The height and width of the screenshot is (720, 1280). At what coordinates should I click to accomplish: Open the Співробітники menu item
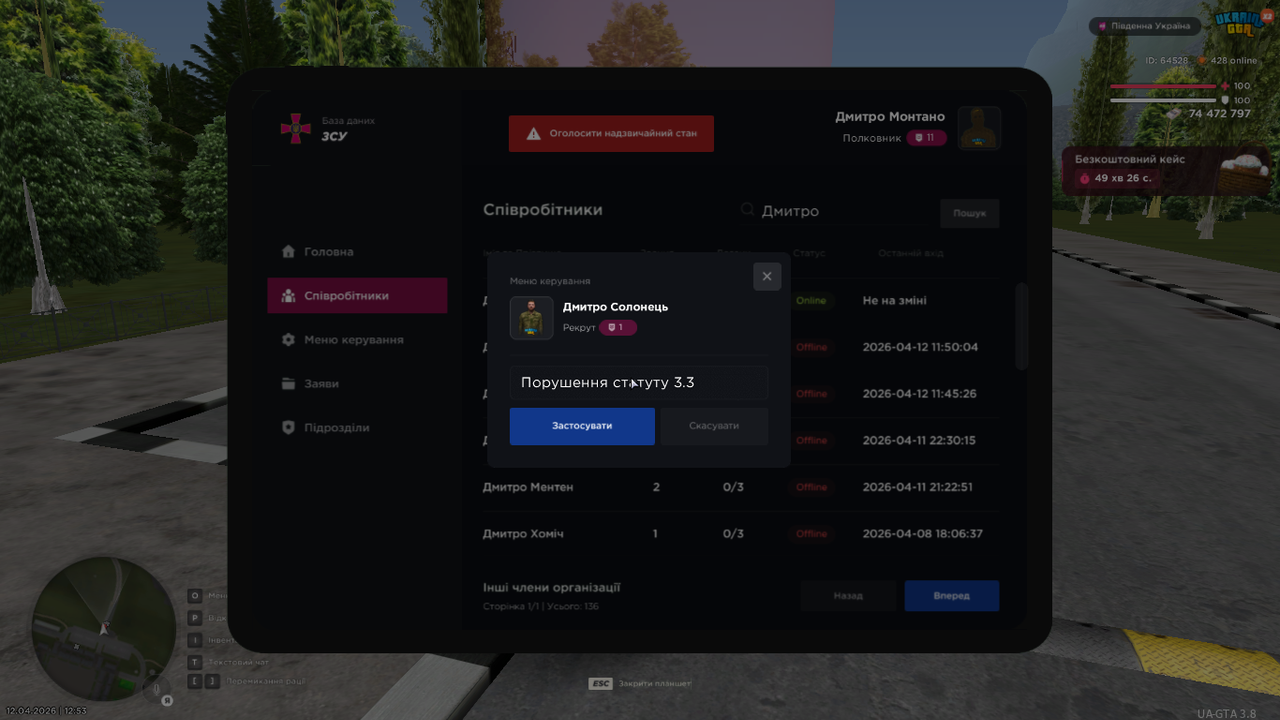click(357, 296)
